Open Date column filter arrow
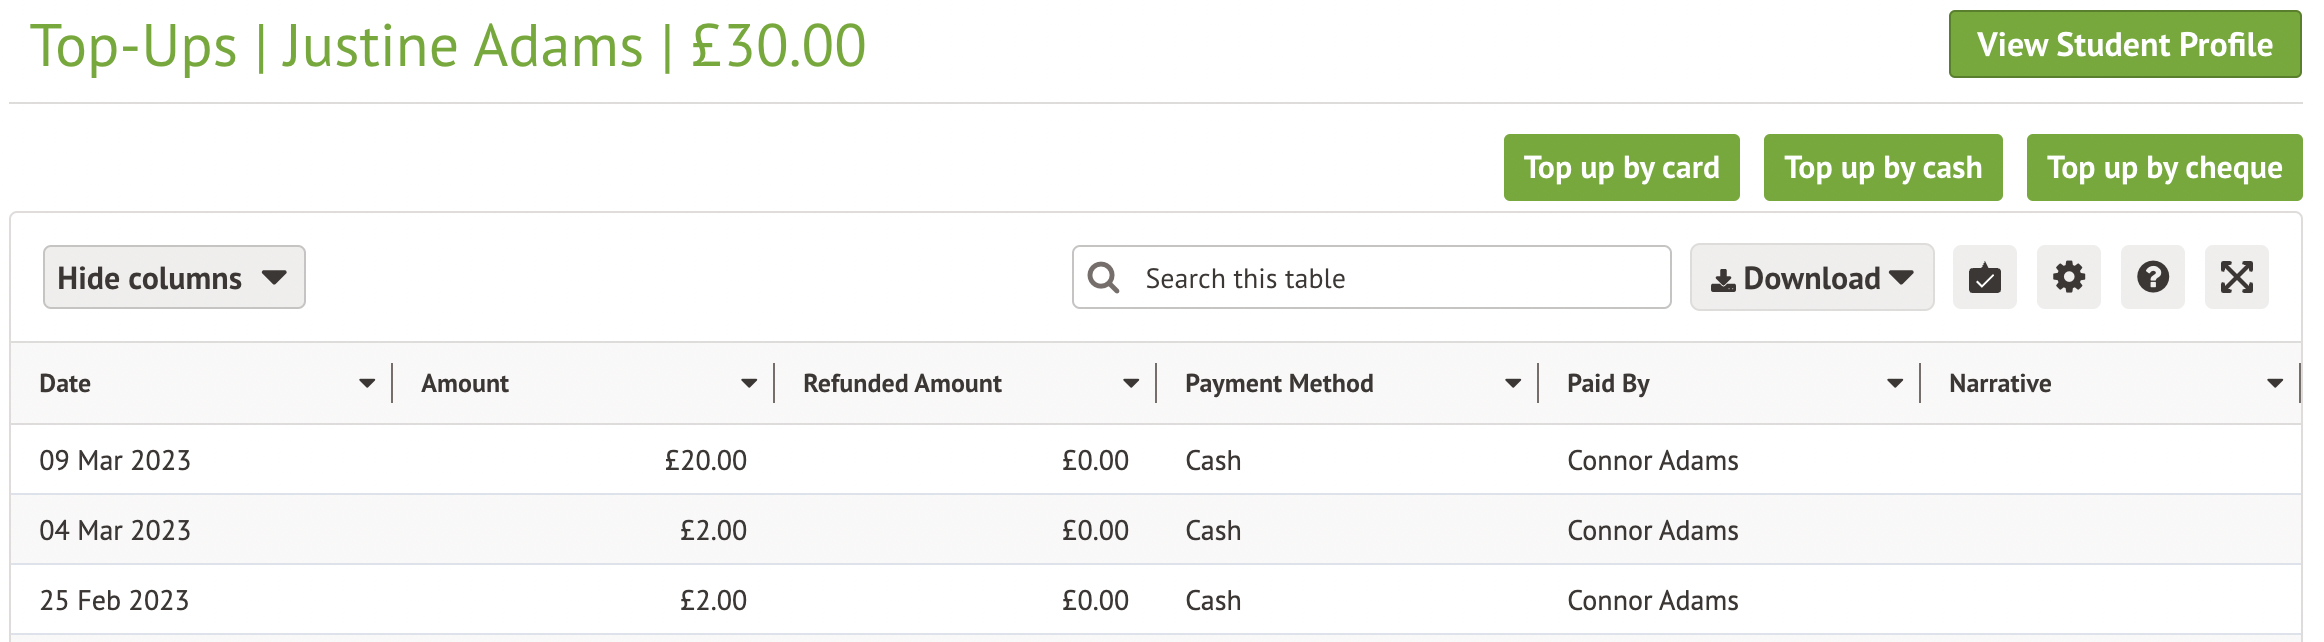Viewport: 2324px width, 642px height. coord(367,384)
